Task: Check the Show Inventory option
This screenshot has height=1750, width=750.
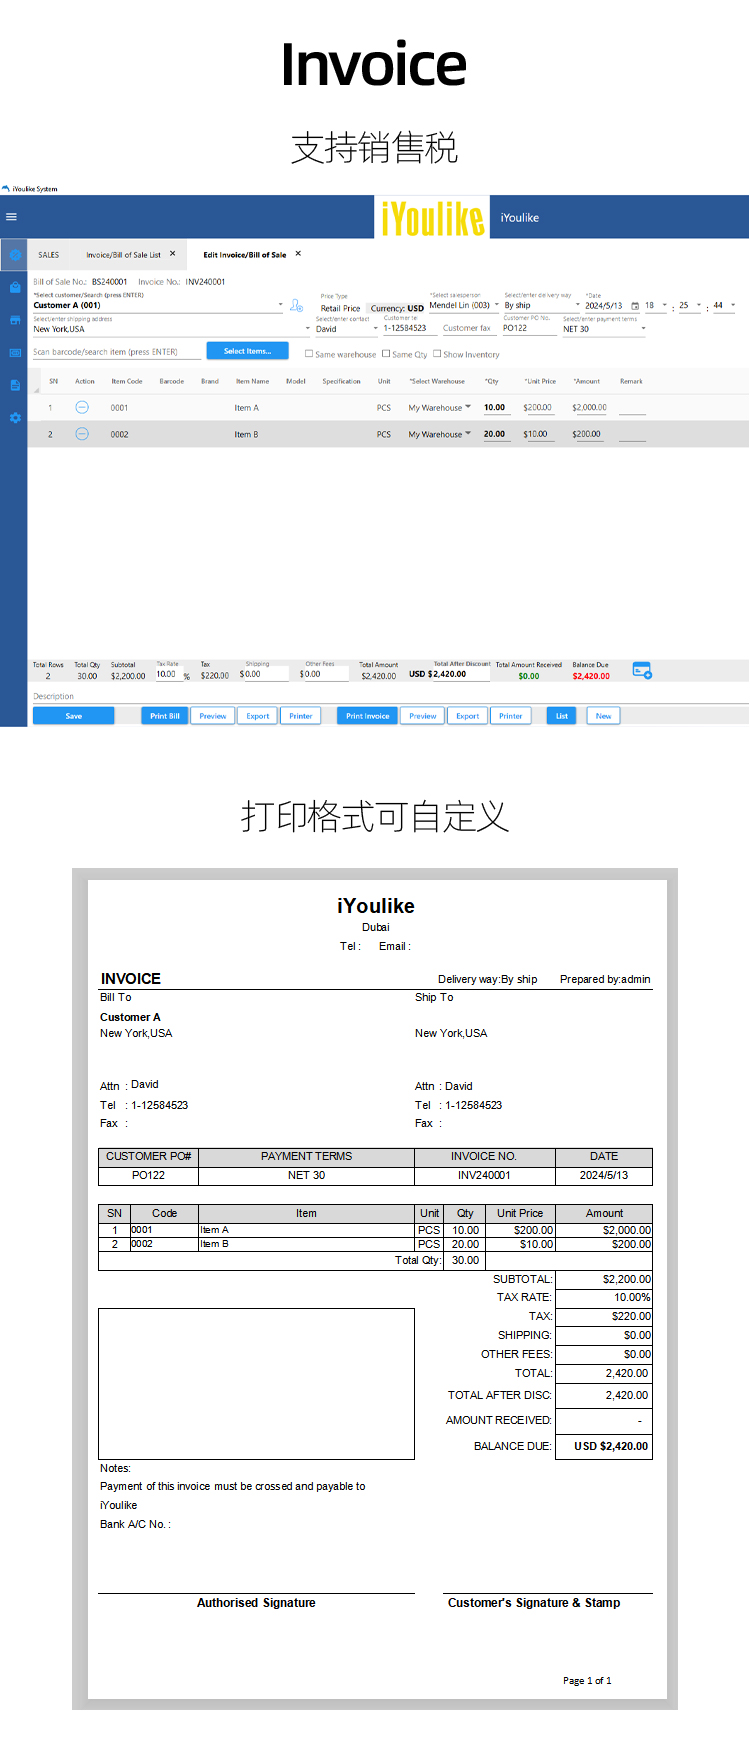Action: [x=437, y=354]
